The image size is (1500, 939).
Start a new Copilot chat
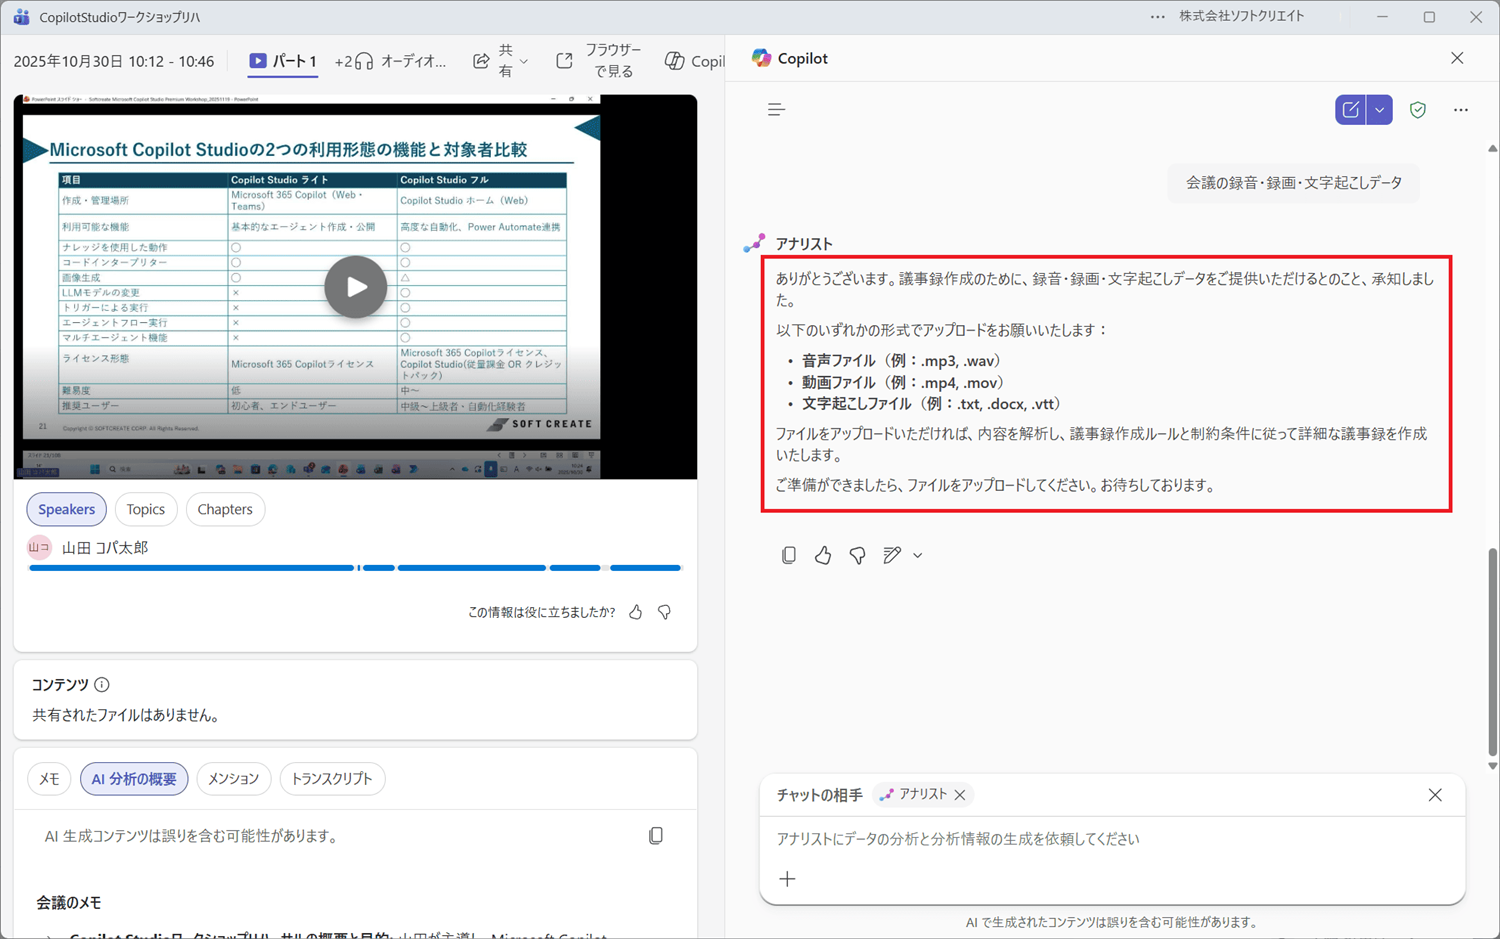[1350, 109]
